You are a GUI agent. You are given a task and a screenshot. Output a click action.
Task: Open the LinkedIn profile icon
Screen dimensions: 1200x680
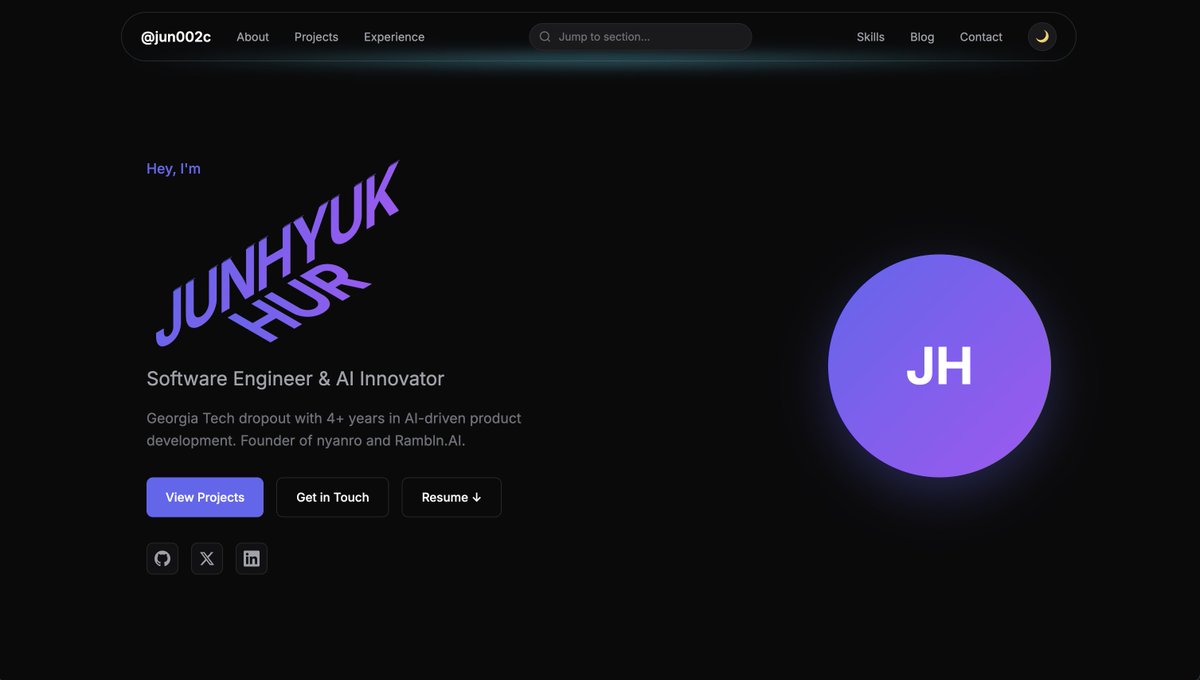click(251, 558)
